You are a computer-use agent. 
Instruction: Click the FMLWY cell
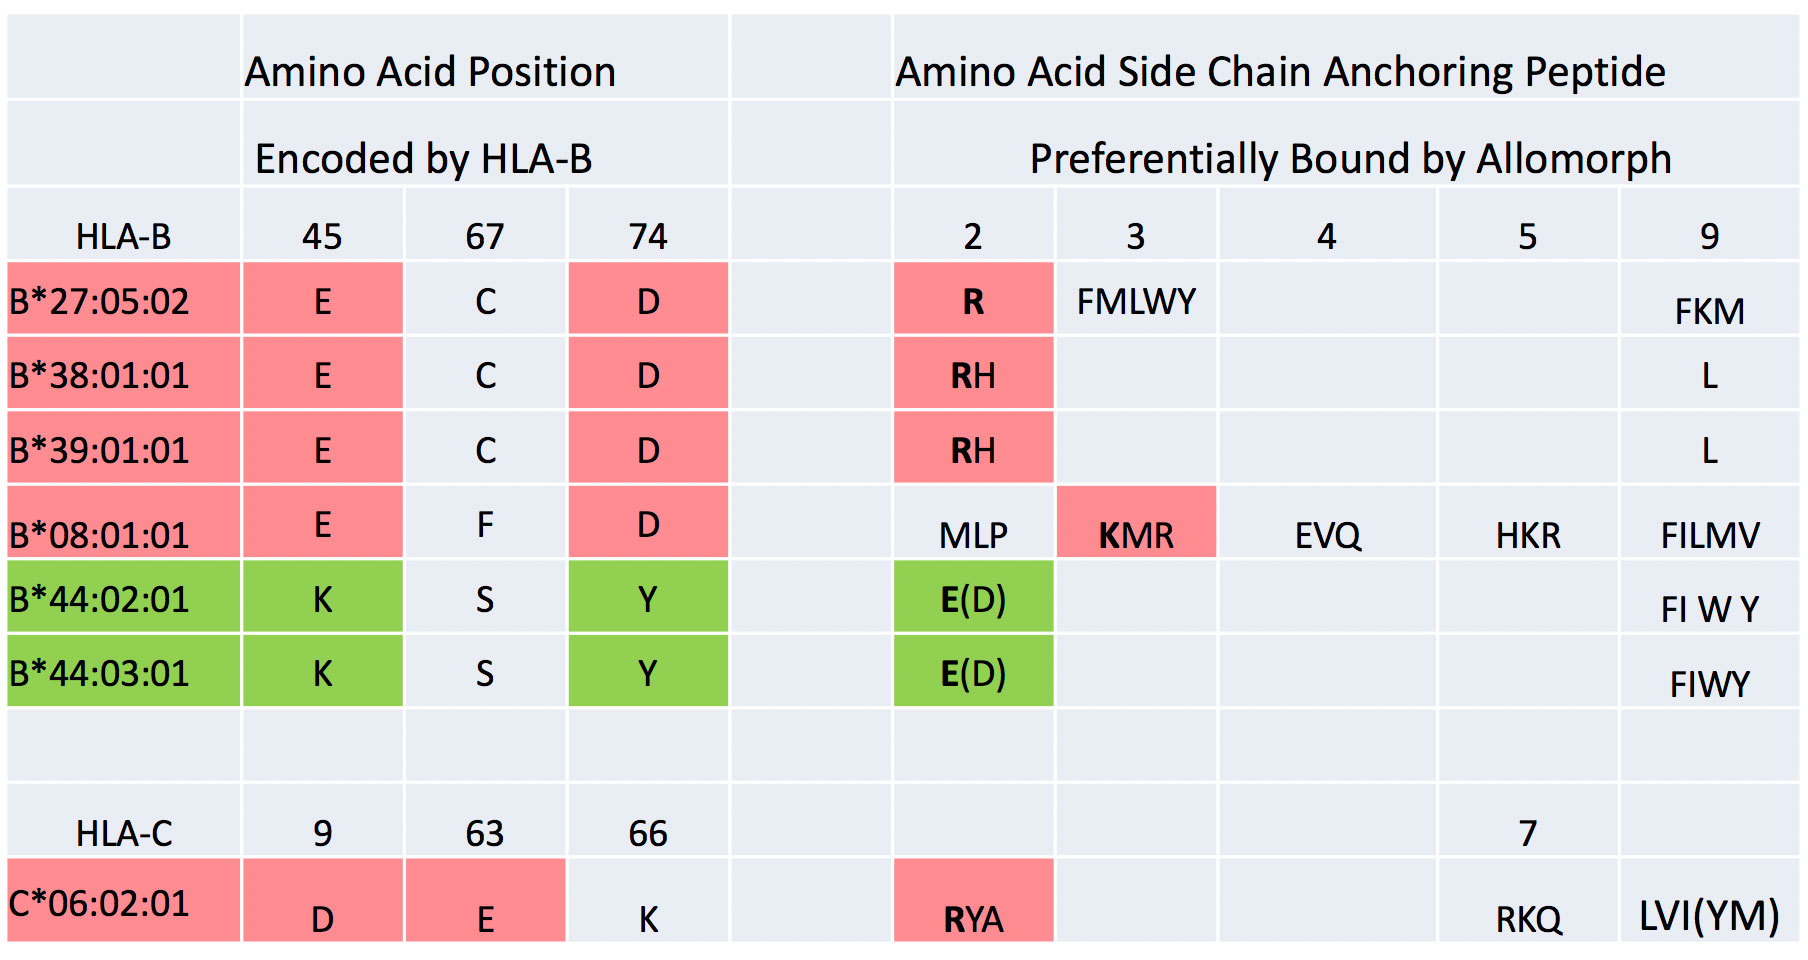1136,300
